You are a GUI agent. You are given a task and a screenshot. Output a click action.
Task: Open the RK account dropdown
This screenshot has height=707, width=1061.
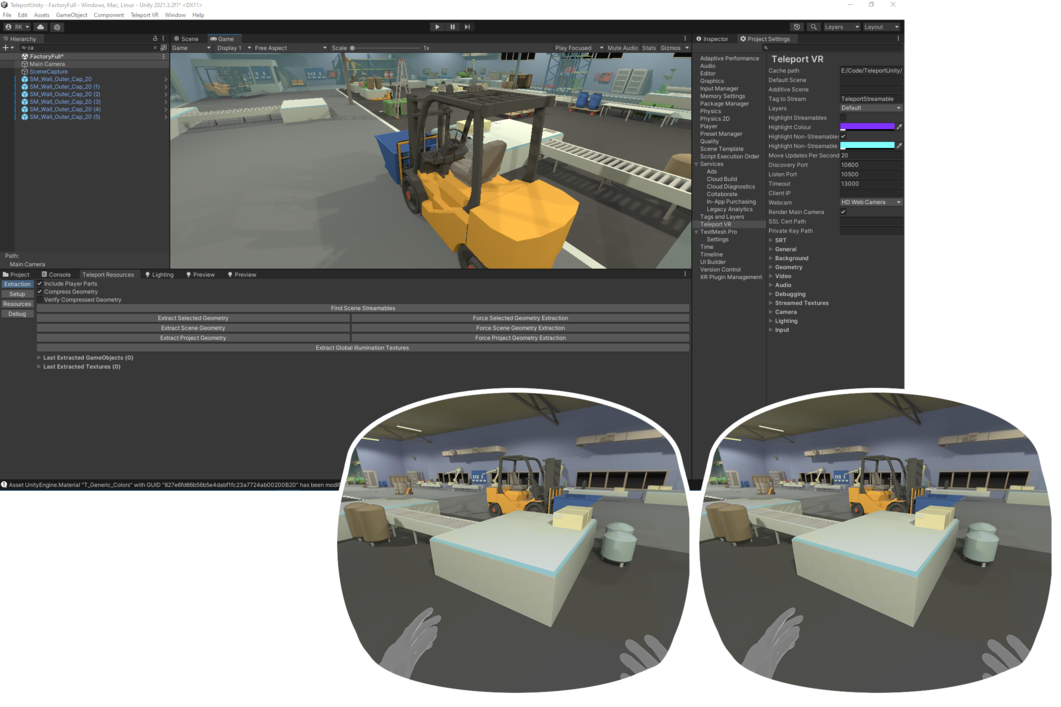click(18, 27)
